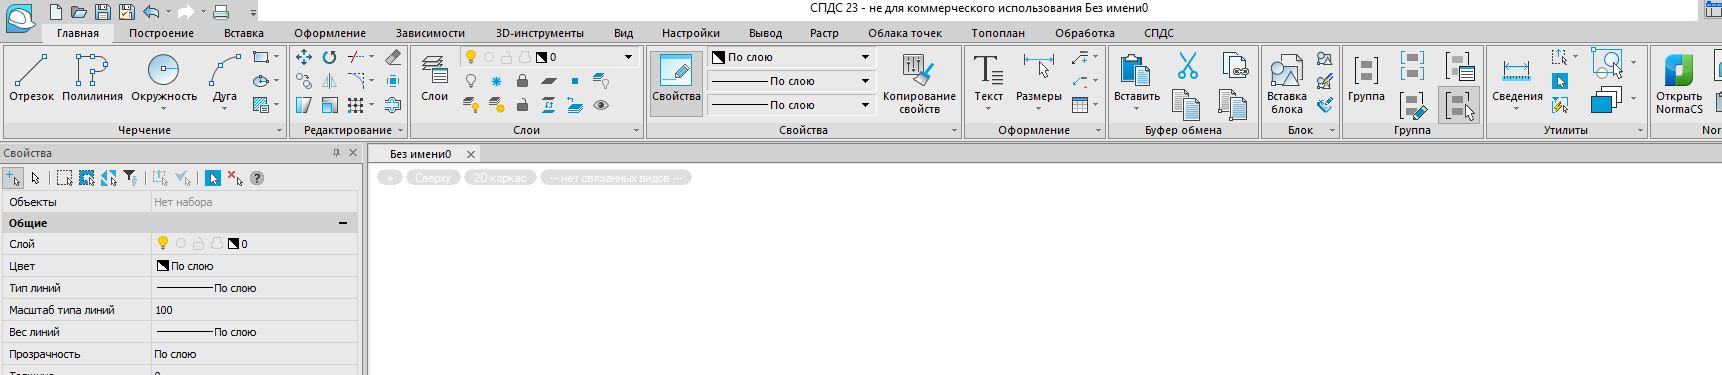1722x375 pixels.
Task: Click the 2D-каркас visual style label
Action: click(x=500, y=178)
